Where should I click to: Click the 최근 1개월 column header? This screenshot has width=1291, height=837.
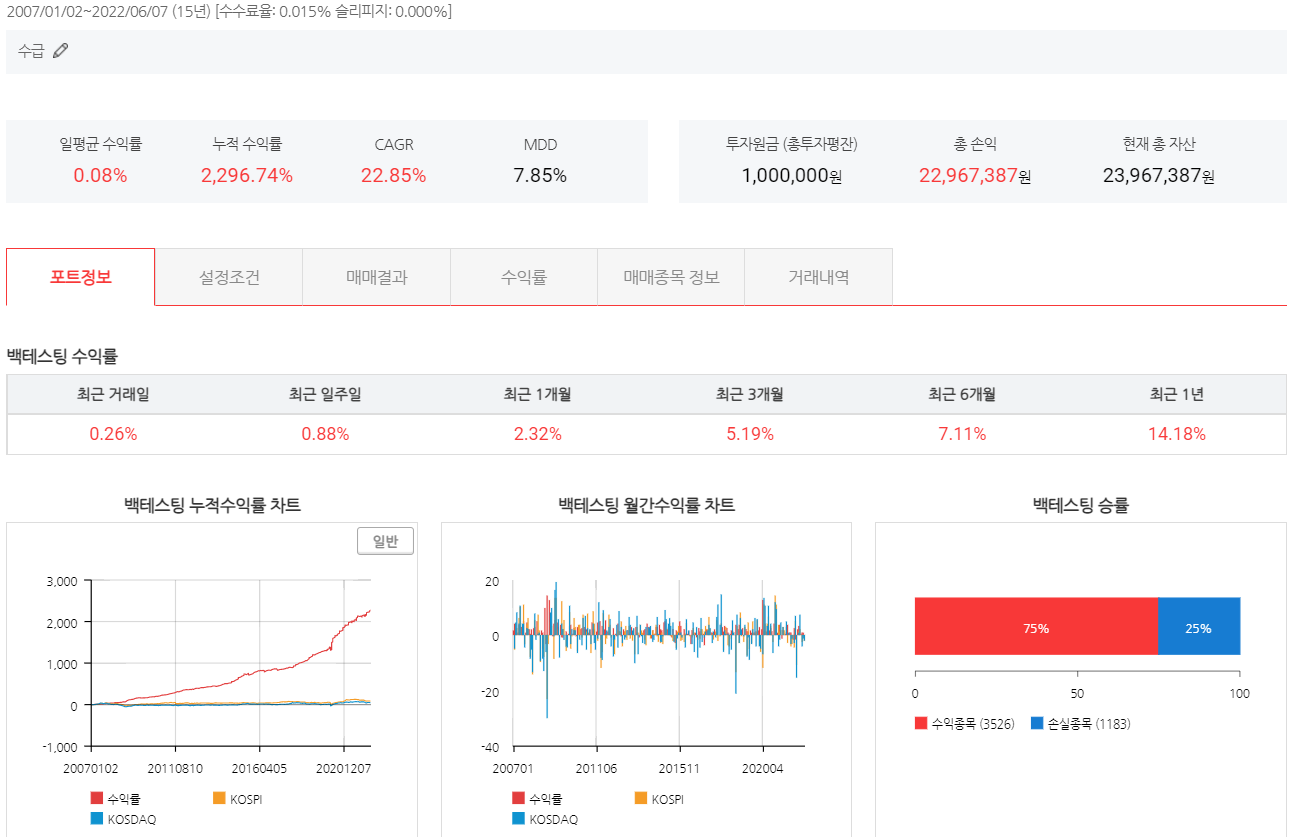click(537, 394)
